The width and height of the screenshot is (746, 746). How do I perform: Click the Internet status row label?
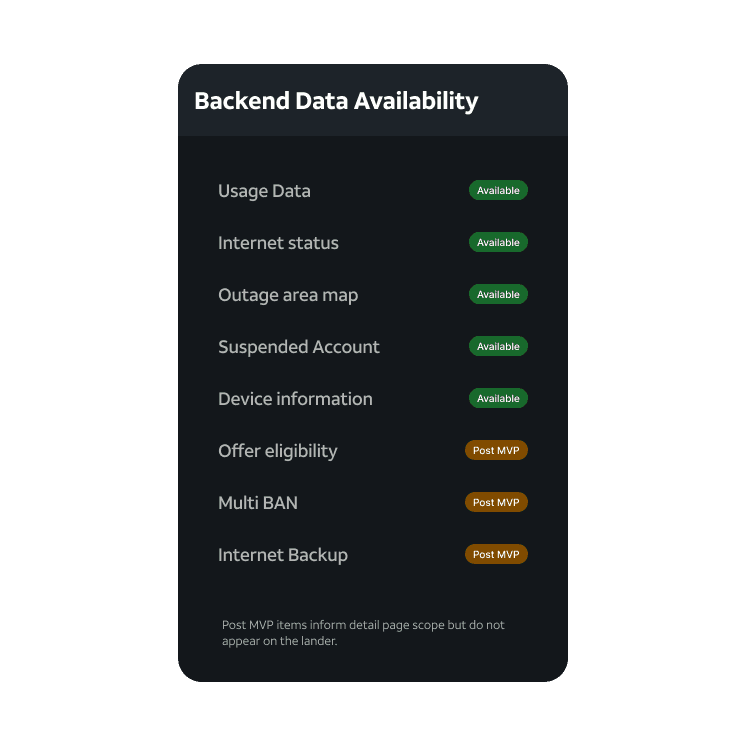pos(278,243)
